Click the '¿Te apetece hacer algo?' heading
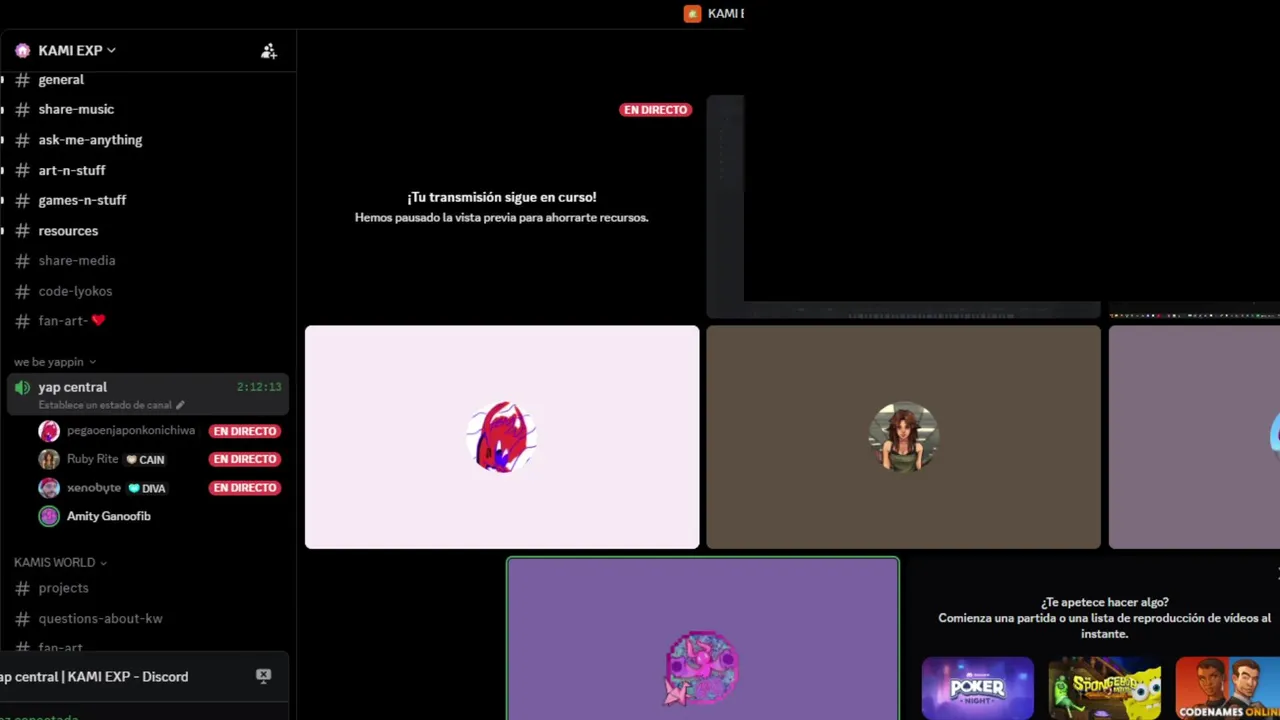1280x720 pixels. [1104, 602]
